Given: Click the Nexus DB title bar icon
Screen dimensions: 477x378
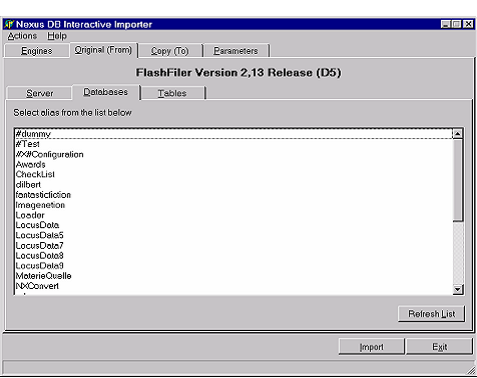Looking at the screenshot, I should [x=9, y=24].
